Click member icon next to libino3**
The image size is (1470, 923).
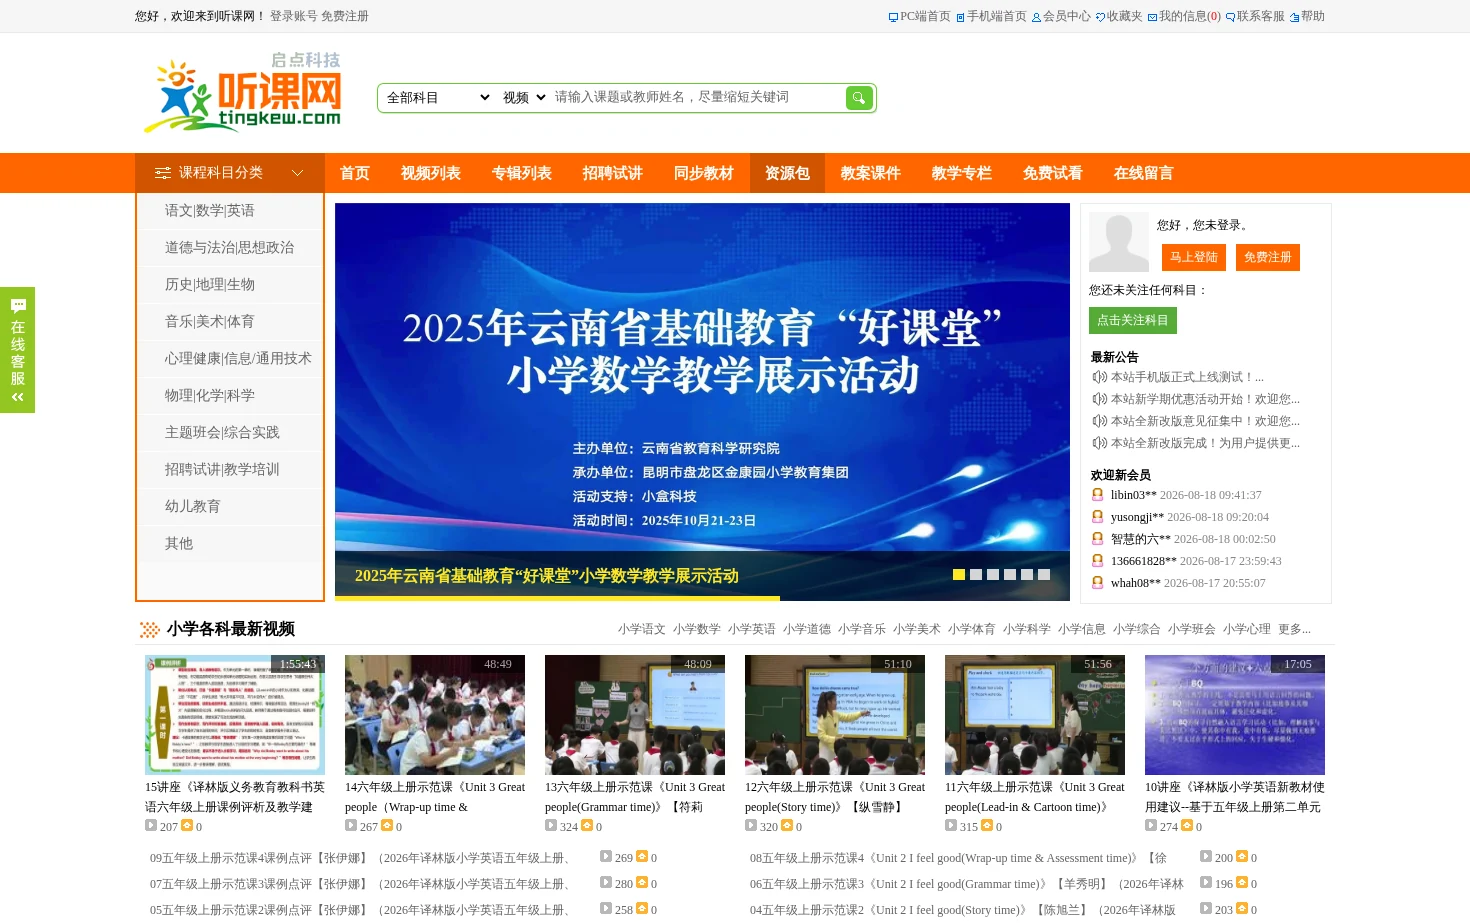tap(1097, 495)
